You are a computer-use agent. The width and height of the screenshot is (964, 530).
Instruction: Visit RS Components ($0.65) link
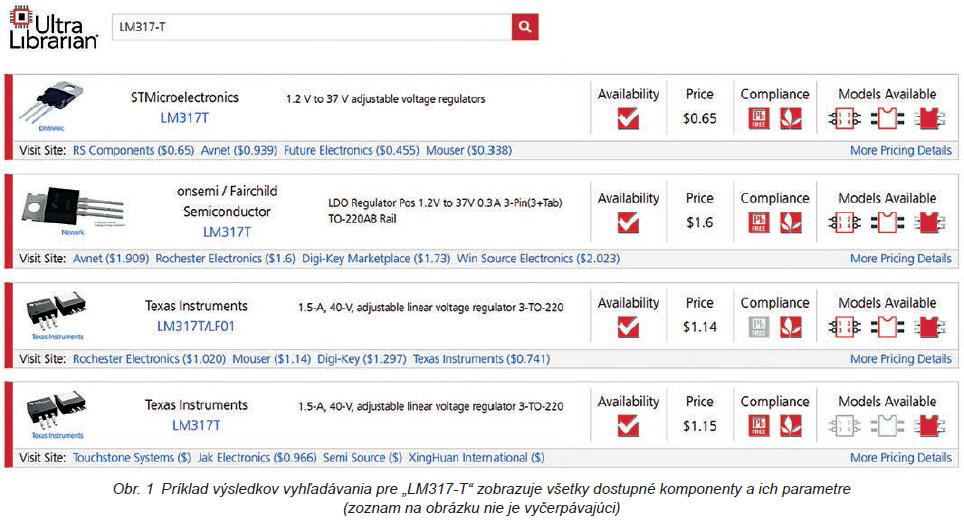click(133, 150)
